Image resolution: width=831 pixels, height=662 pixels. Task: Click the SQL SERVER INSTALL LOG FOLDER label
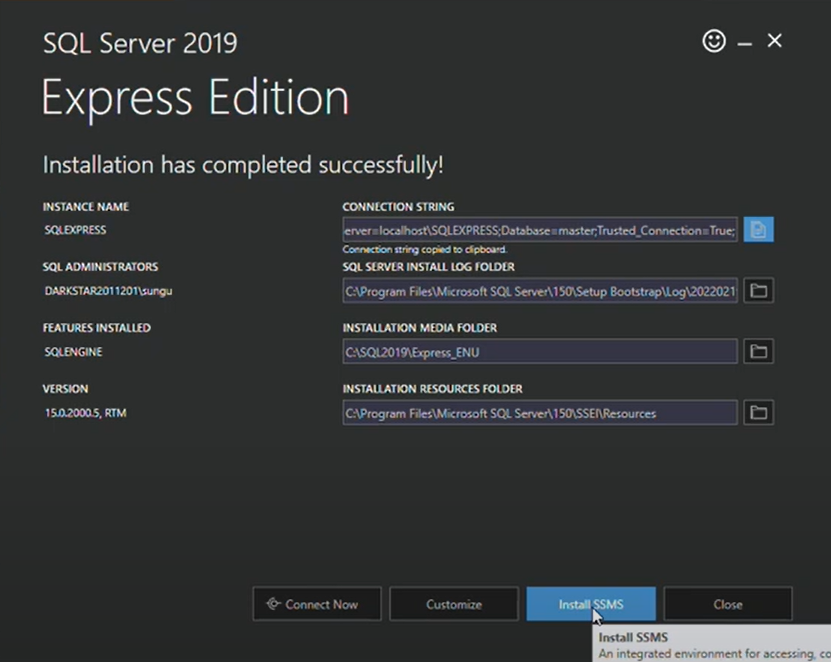tap(428, 267)
